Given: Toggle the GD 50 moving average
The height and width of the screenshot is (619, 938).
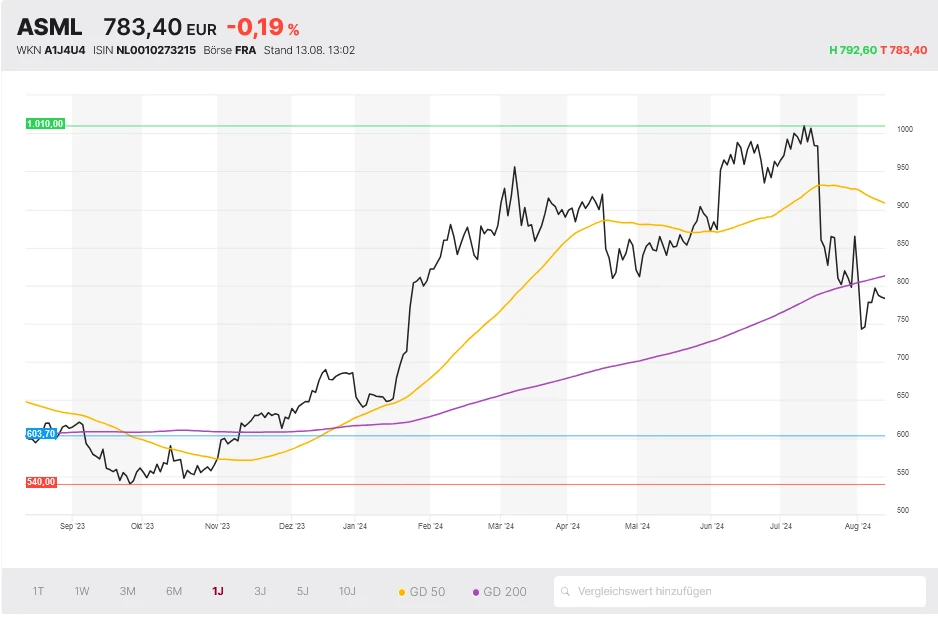Looking at the screenshot, I should 425,591.
